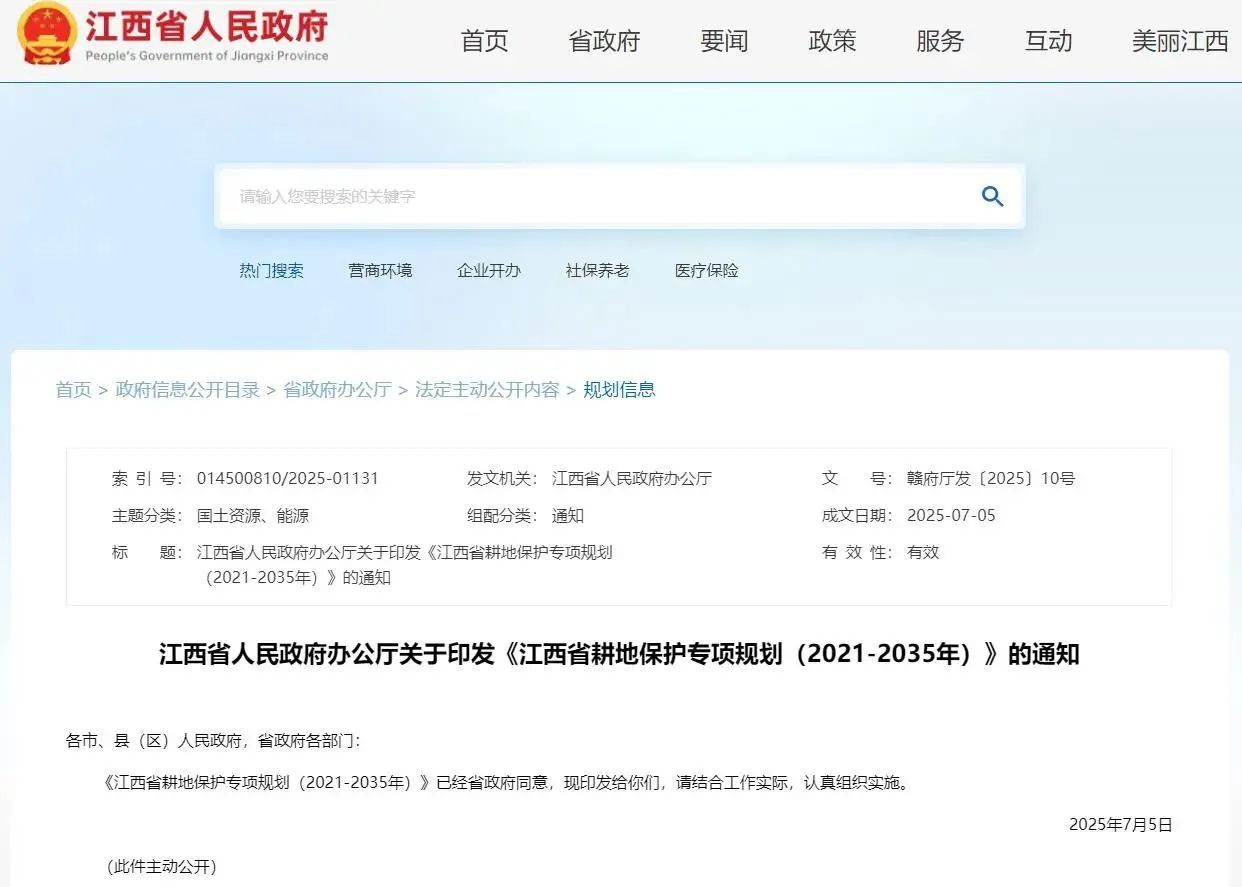Screen dimensions: 1242x887
Task: Click the greeting line 各市、县（区）人民政府
Action: tap(212, 741)
